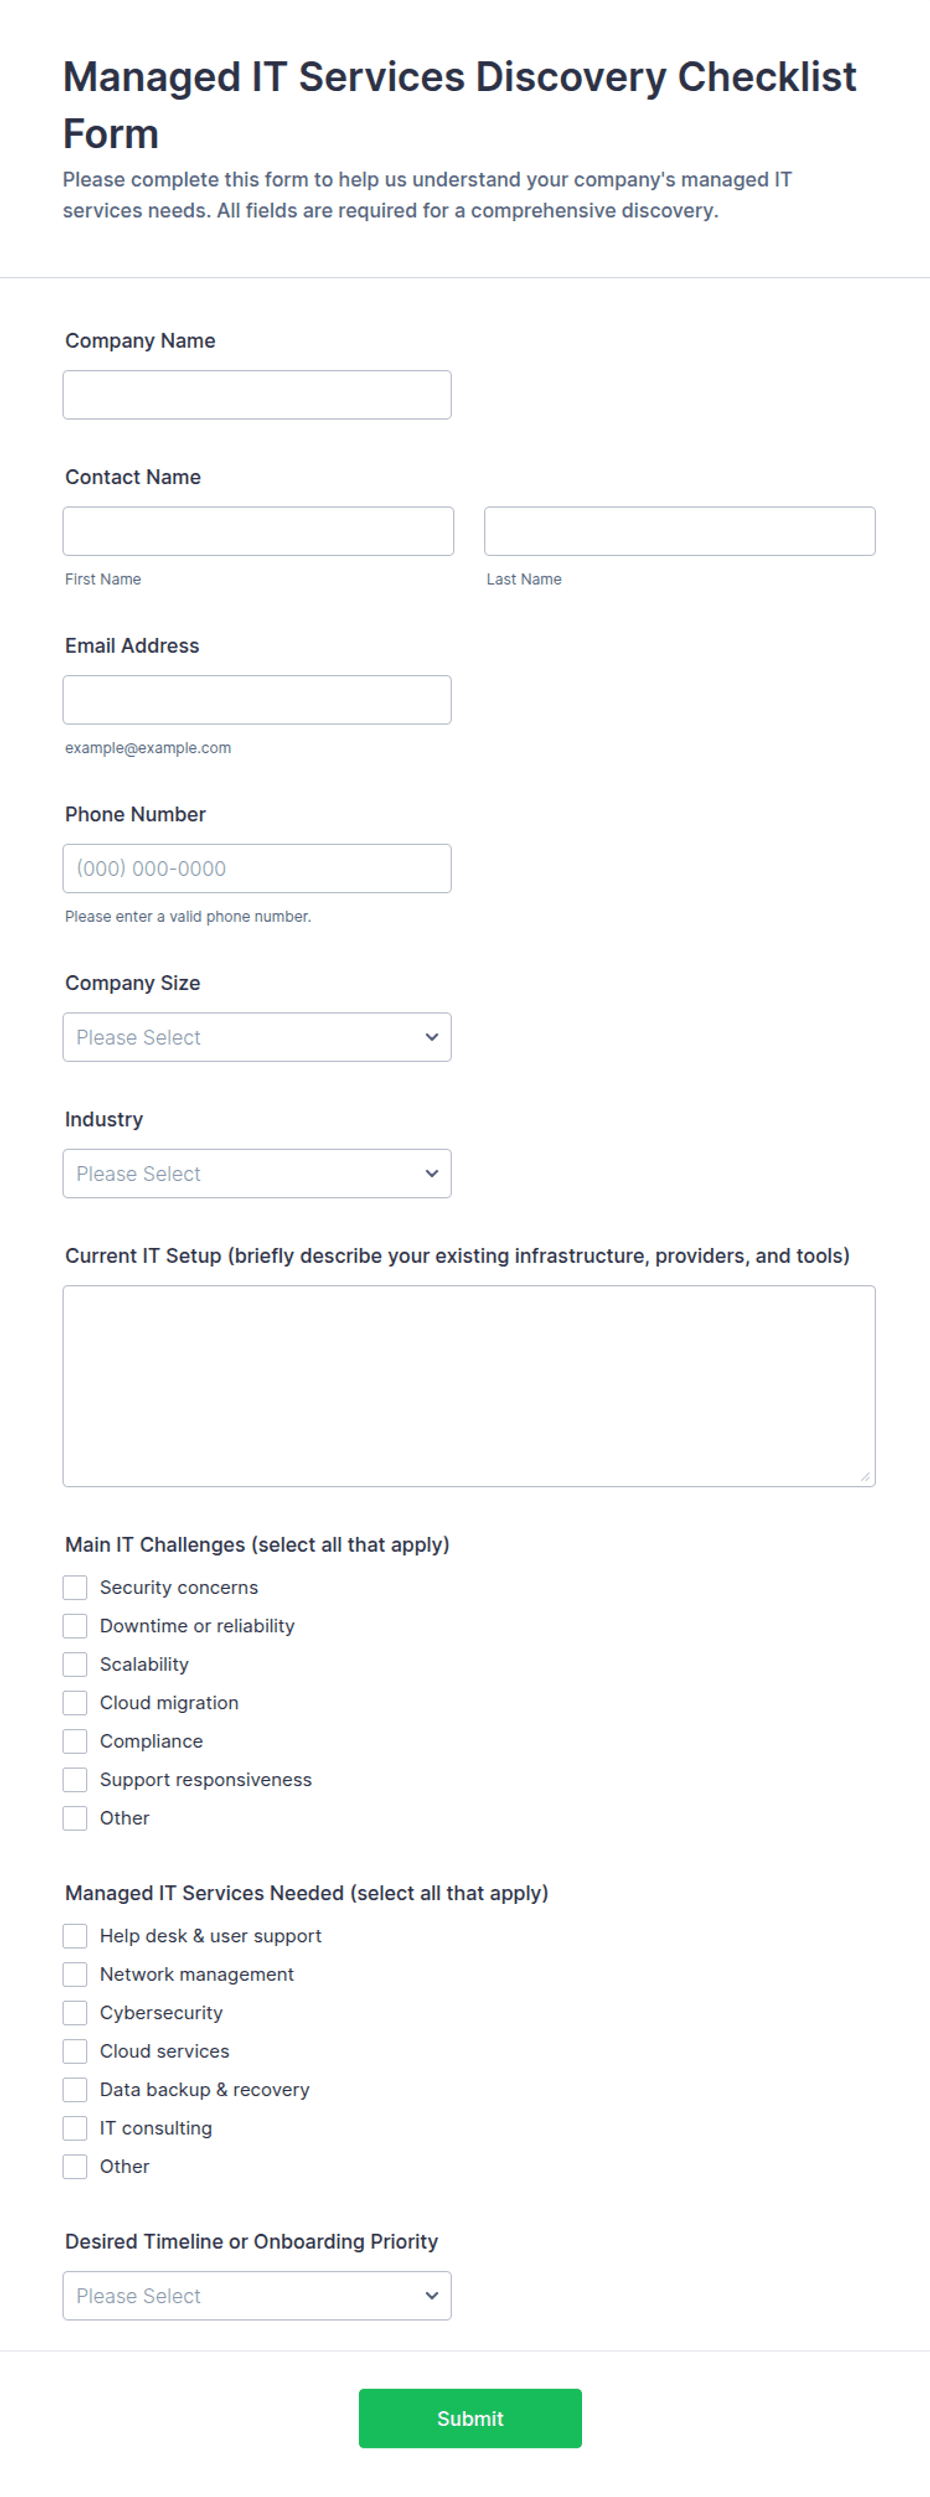Select the Cloud migration checkbox

point(75,1703)
